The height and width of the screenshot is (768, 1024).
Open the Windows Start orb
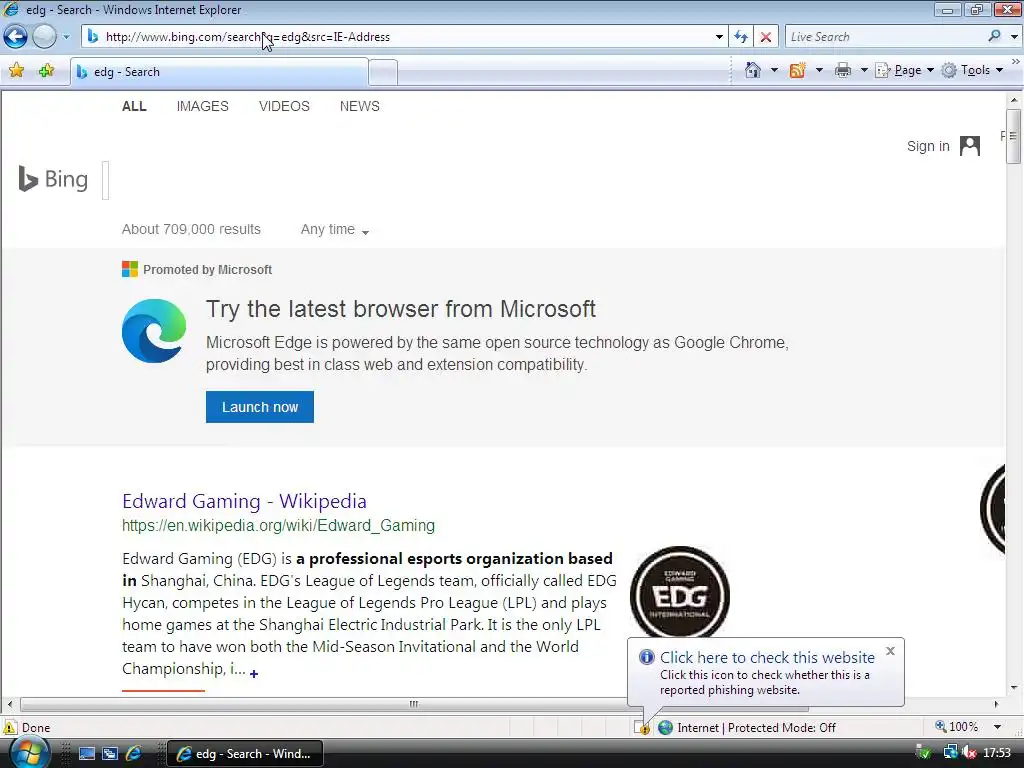click(30, 753)
